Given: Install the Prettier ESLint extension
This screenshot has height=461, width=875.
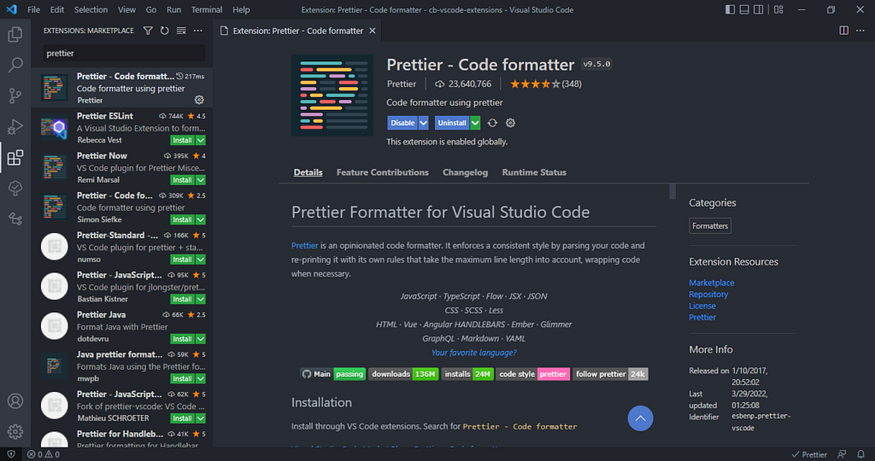Looking at the screenshot, I should 182,140.
